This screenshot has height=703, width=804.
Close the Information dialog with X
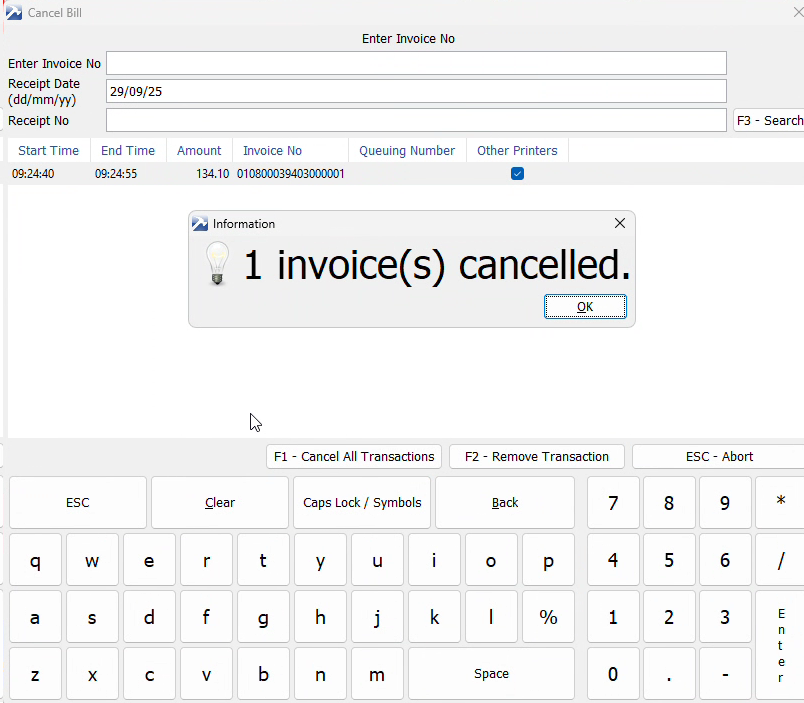click(x=619, y=224)
